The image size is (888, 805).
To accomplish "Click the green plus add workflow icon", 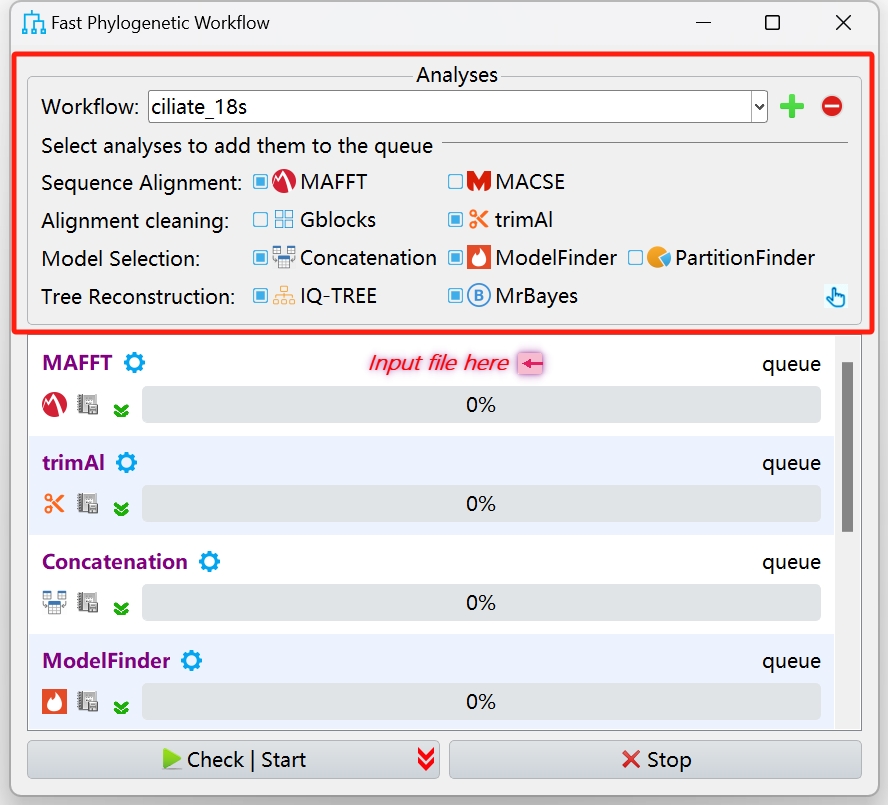I will [x=792, y=106].
